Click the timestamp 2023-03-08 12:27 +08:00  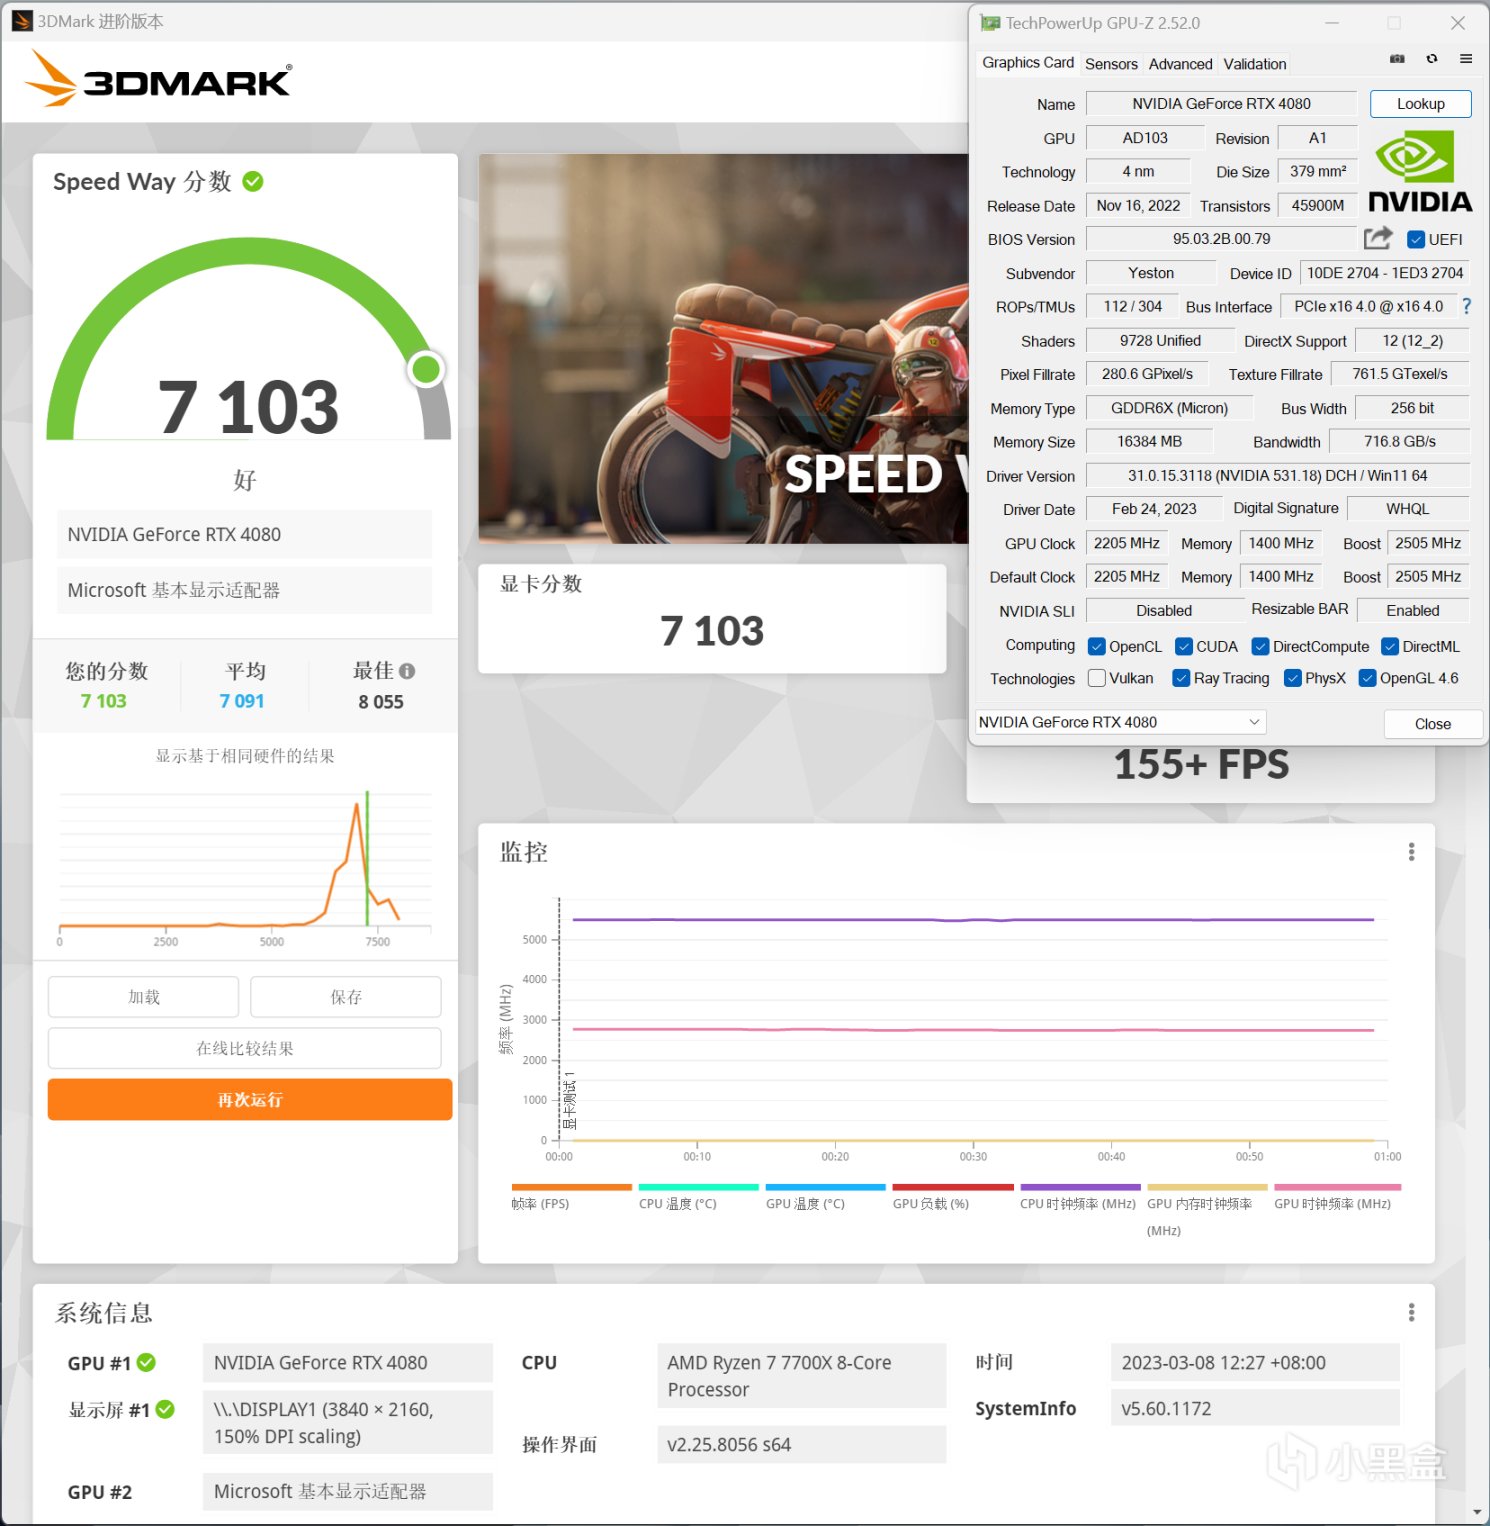point(1255,1362)
